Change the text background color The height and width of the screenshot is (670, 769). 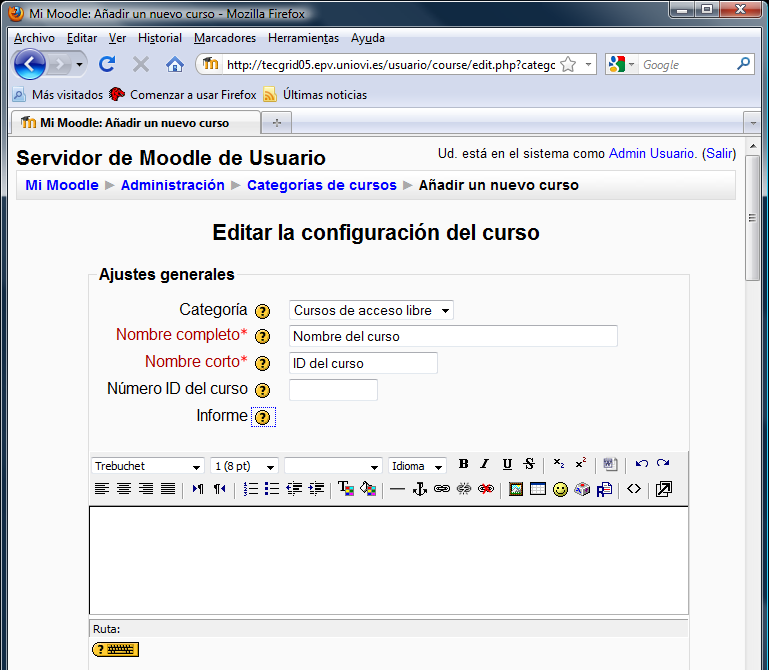tap(368, 489)
